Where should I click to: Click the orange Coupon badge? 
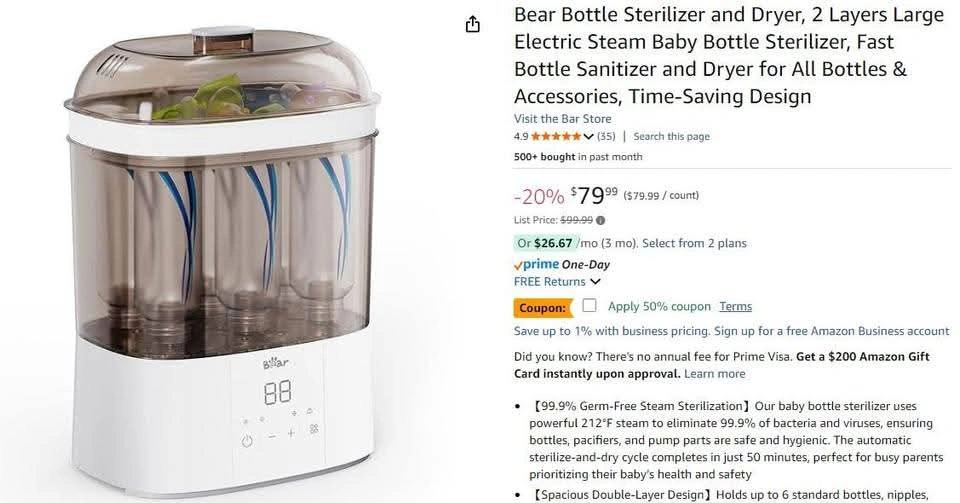[x=543, y=307]
